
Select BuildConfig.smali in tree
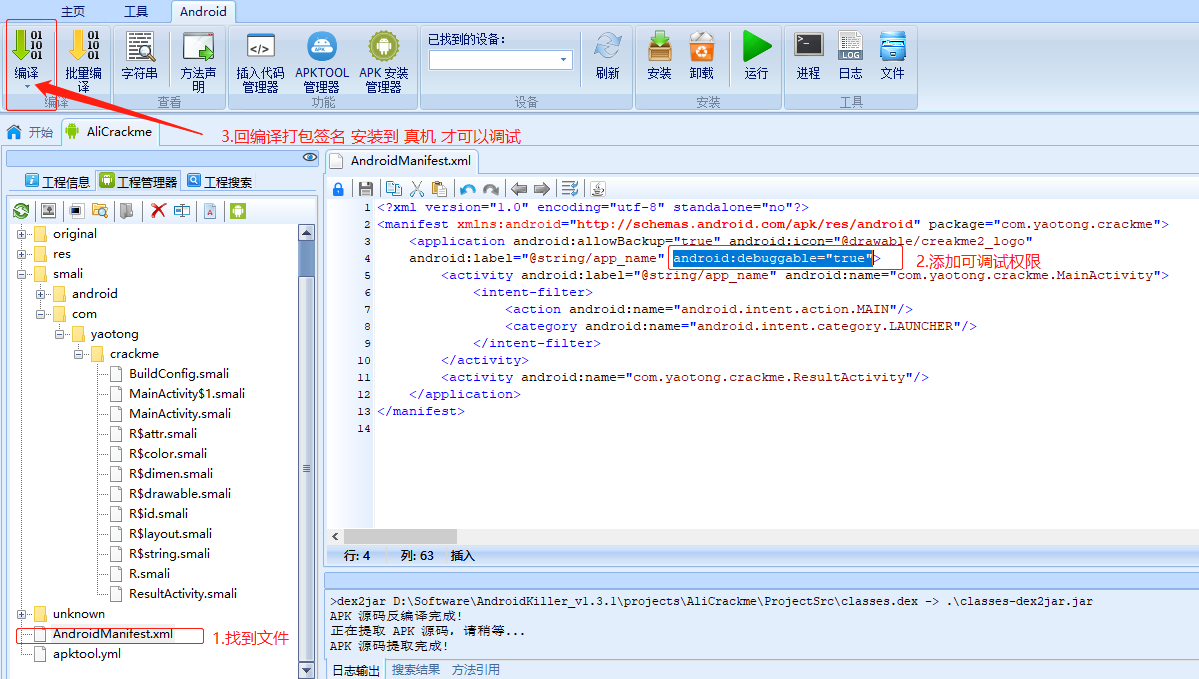tap(179, 374)
